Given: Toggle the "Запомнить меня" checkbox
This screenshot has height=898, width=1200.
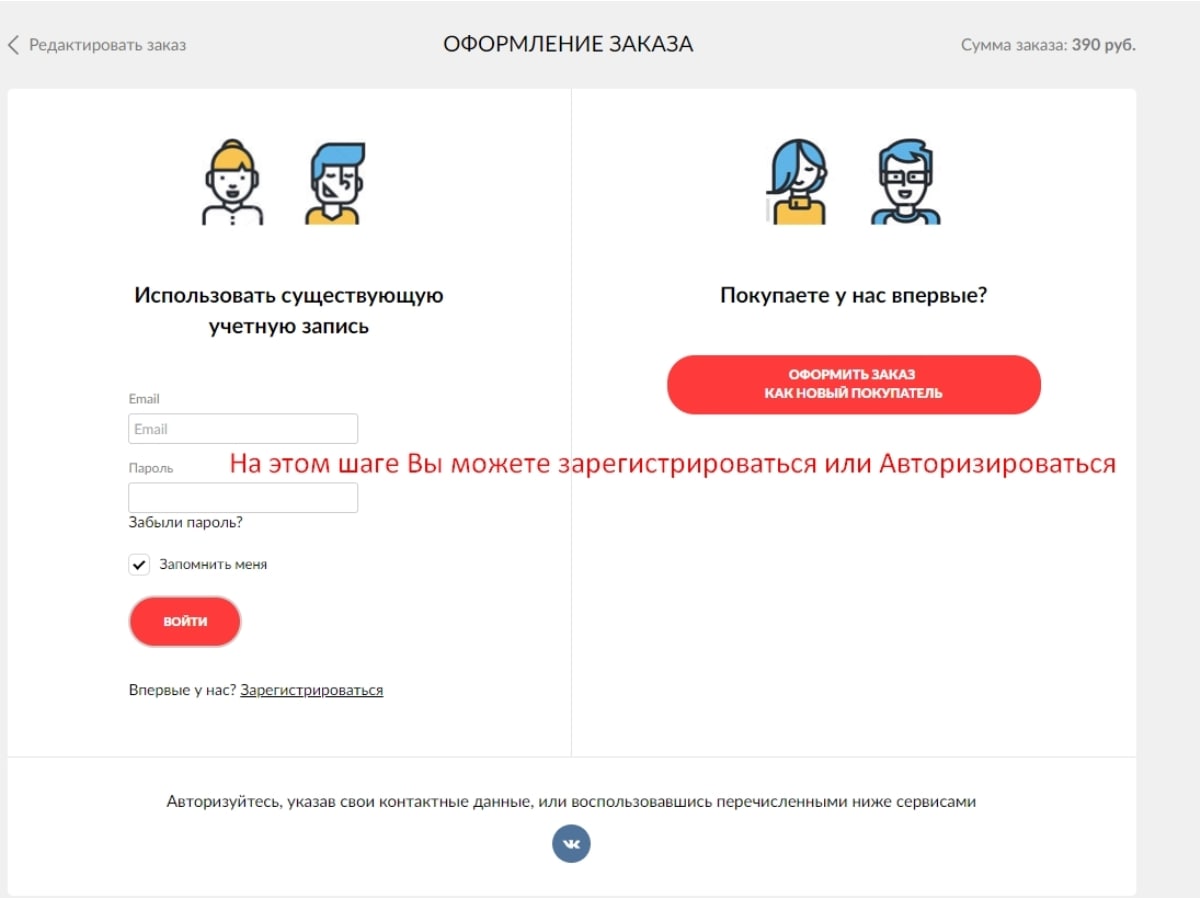Looking at the screenshot, I should coord(139,565).
